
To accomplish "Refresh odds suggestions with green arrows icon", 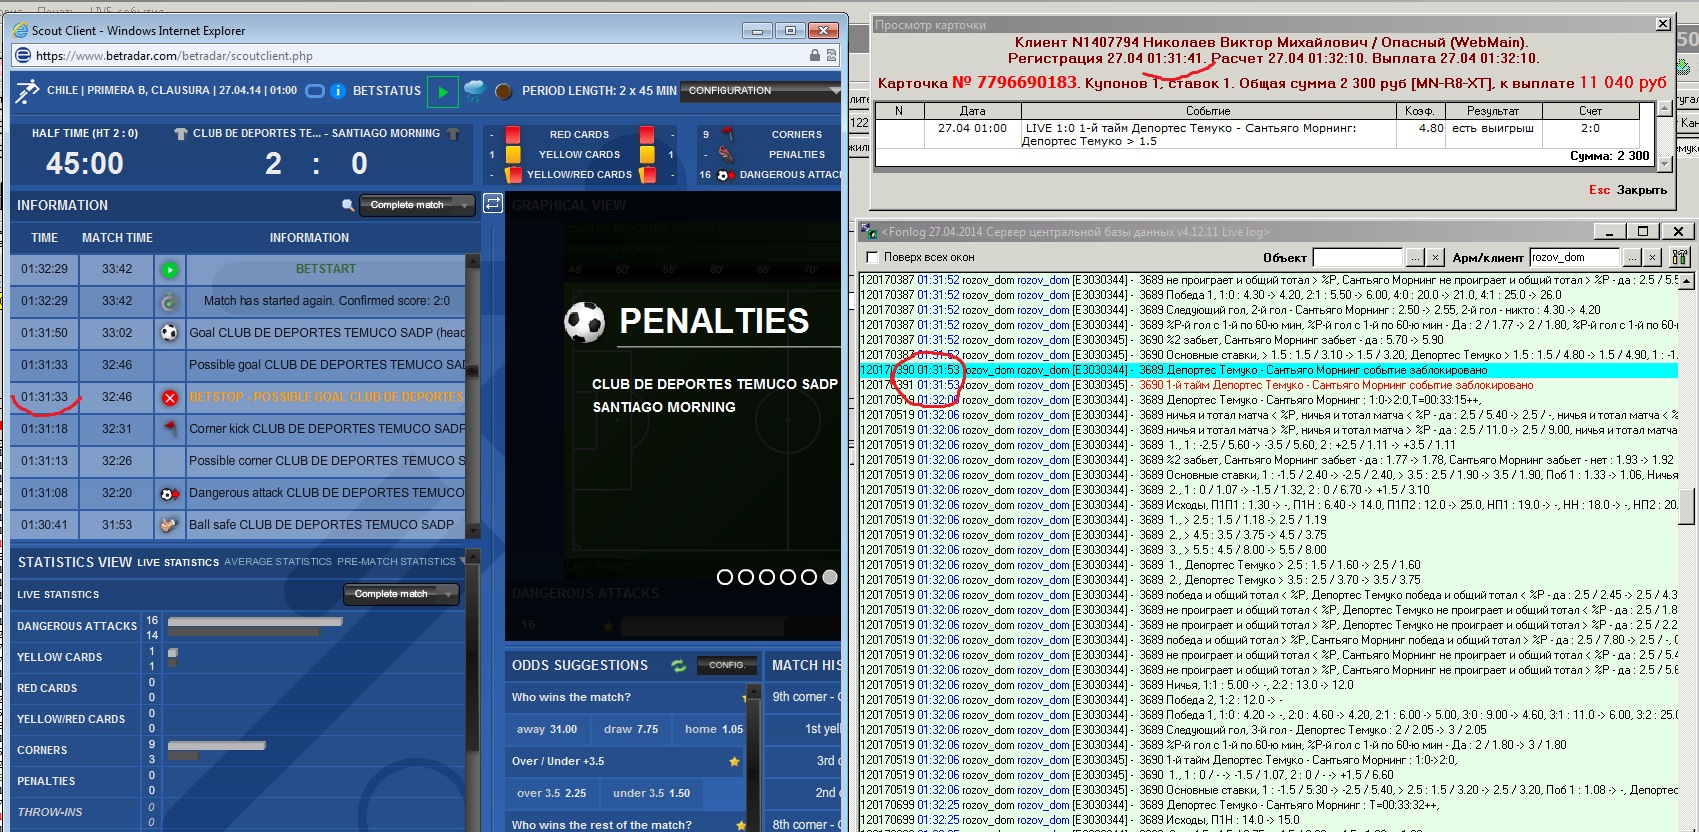I will 679,665.
